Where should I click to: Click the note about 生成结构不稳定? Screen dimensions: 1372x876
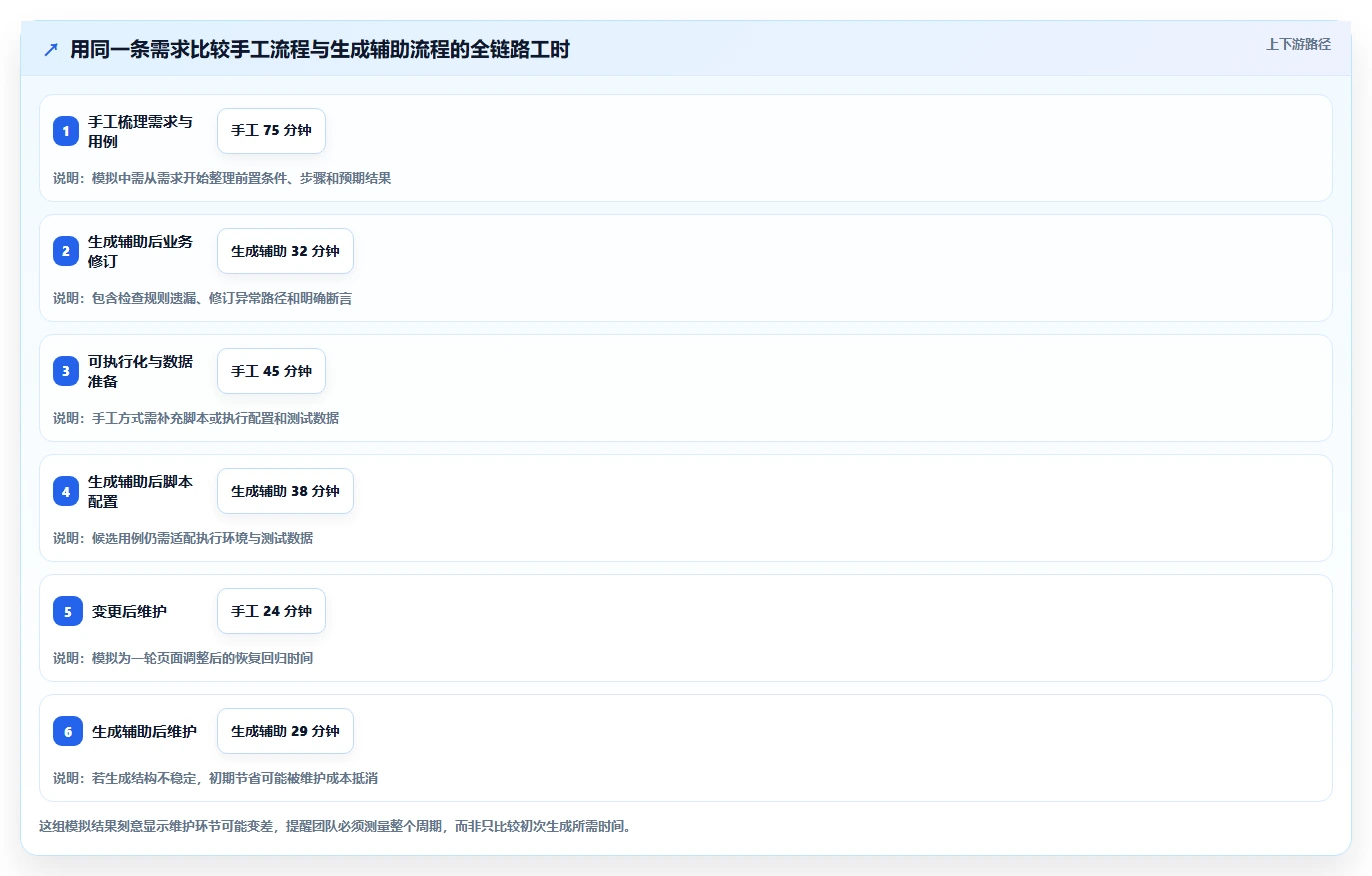point(215,778)
